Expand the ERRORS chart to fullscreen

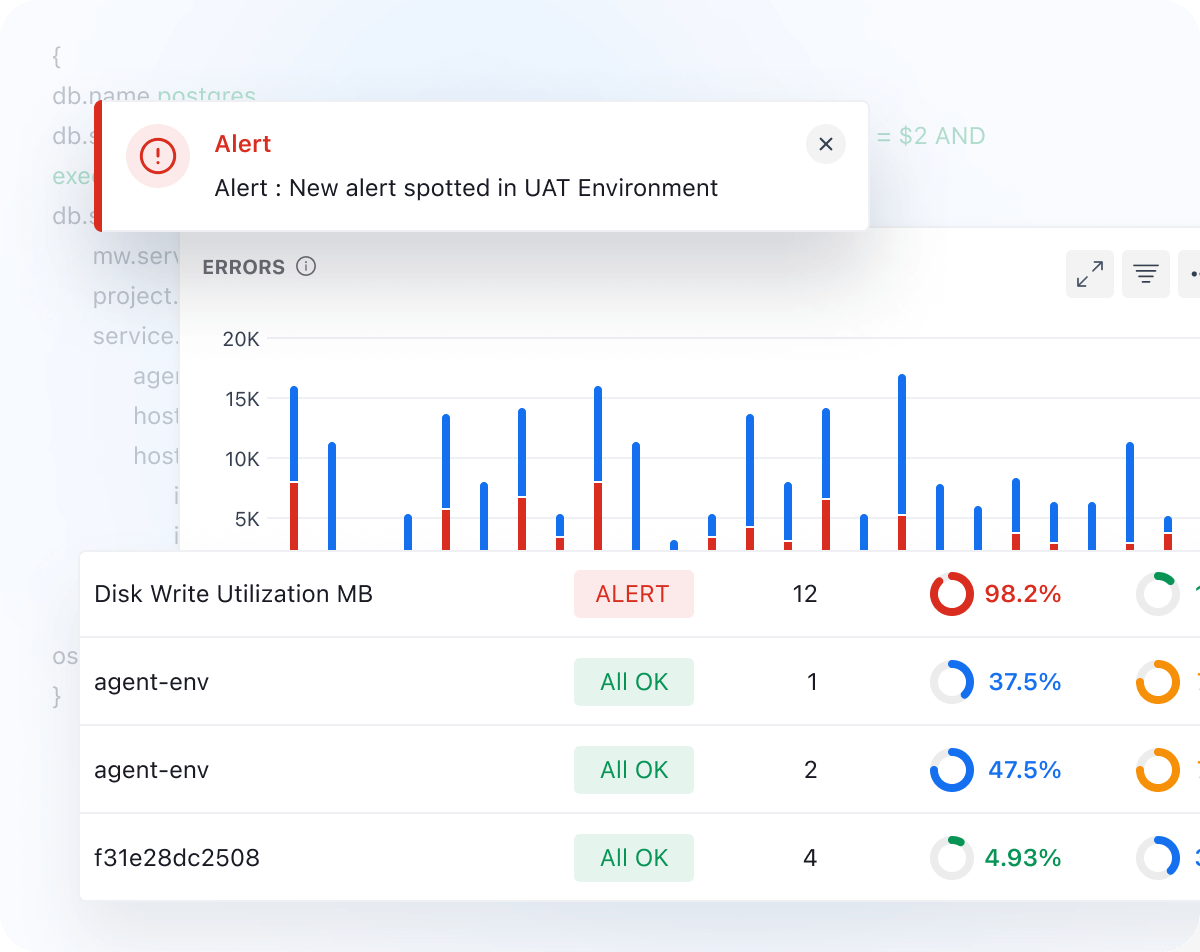(1090, 274)
